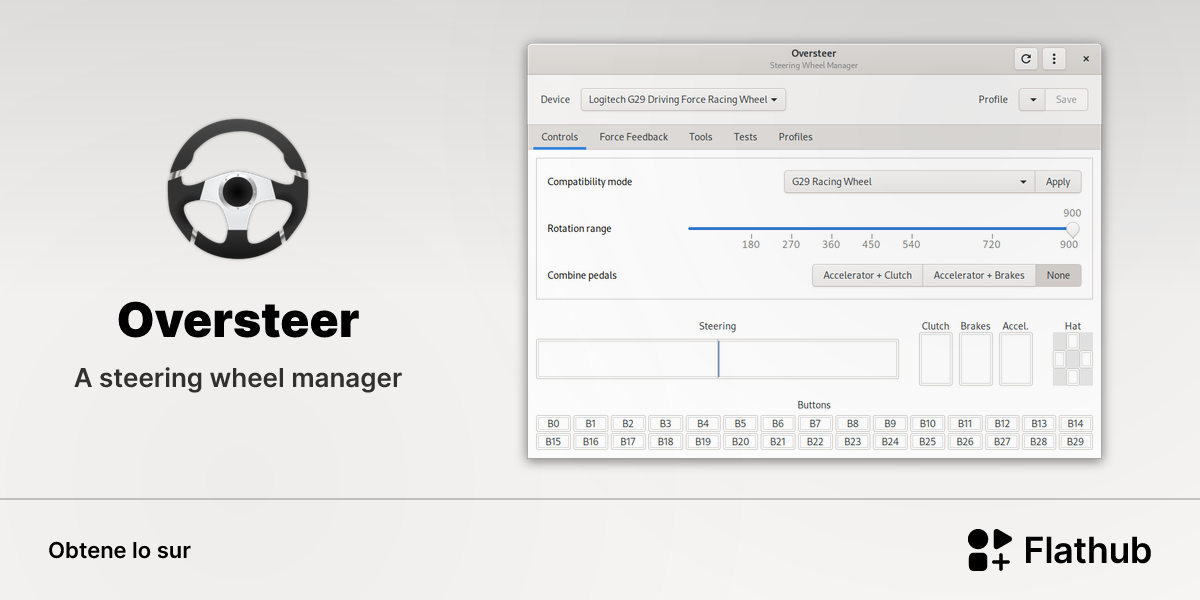Click the Save profile button
The image size is (1200, 600).
coord(1066,99)
